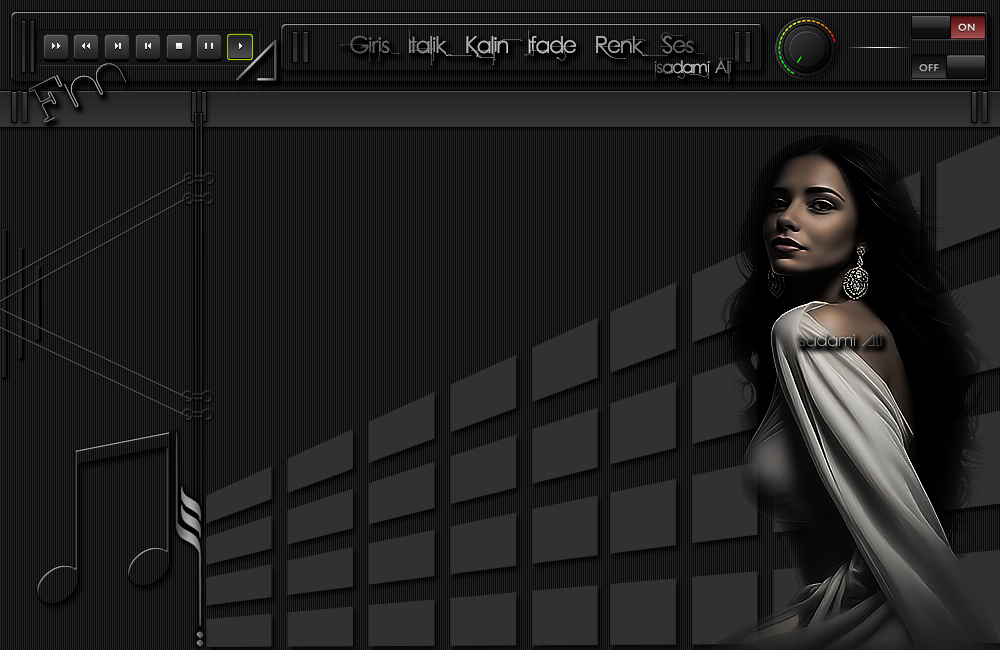Skip to the previous track
The width and height of the screenshot is (1000, 650).
coord(148,47)
